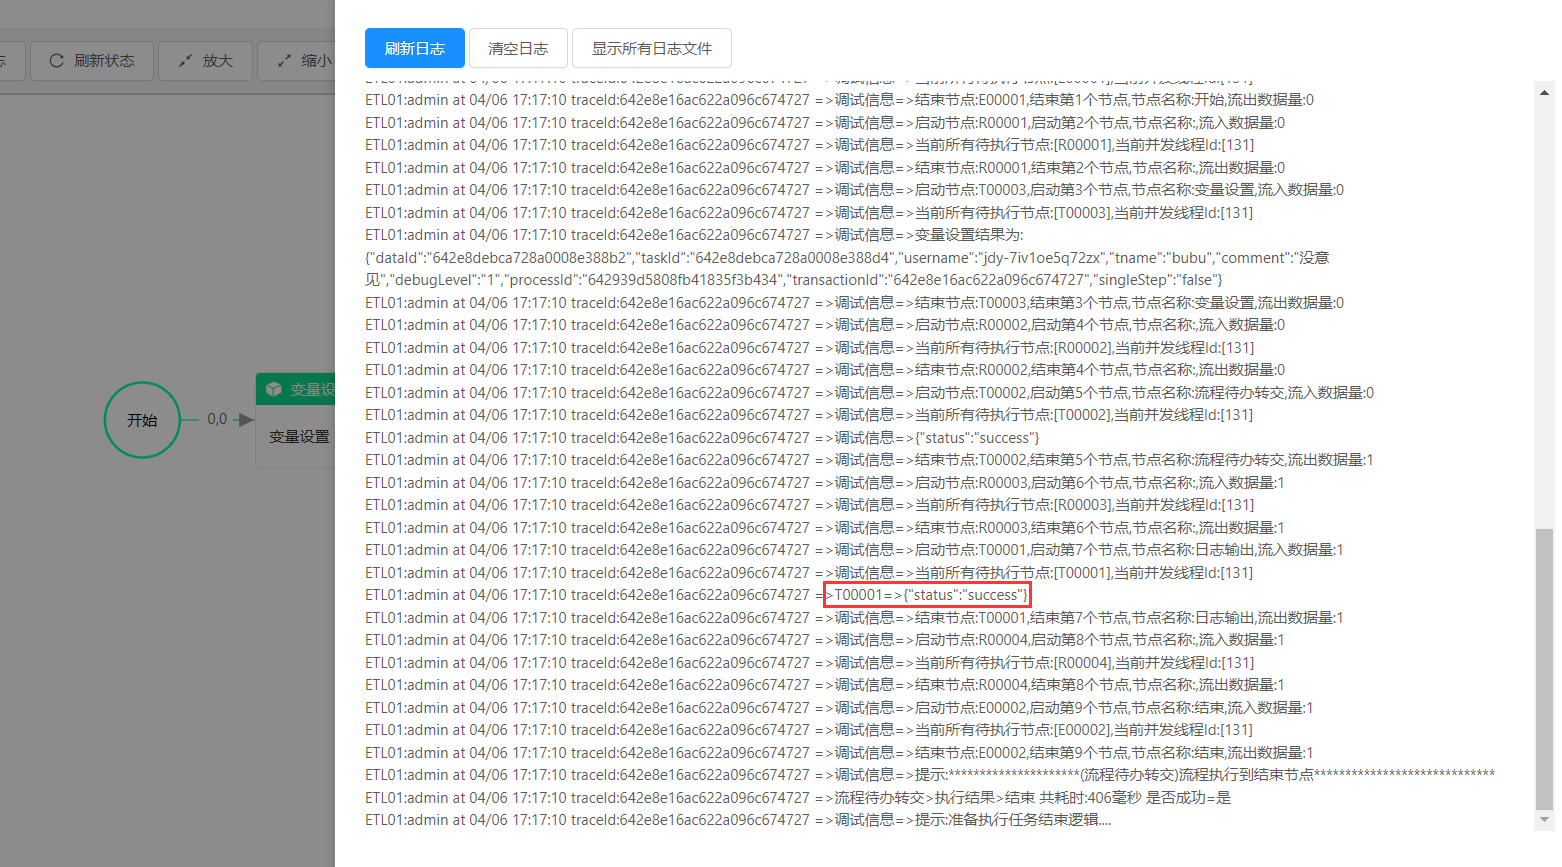Click the refresh icon on 刷新状态
This screenshot has height=867, width=1562.
(x=57, y=61)
